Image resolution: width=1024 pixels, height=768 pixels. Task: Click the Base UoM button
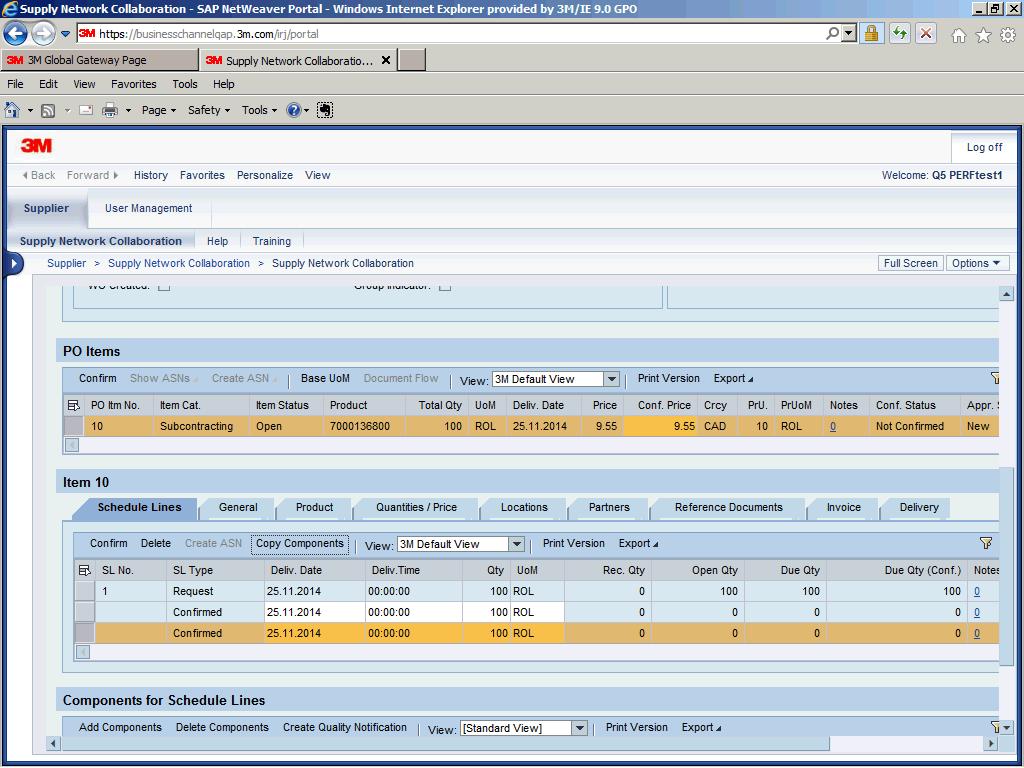click(325, 378)
